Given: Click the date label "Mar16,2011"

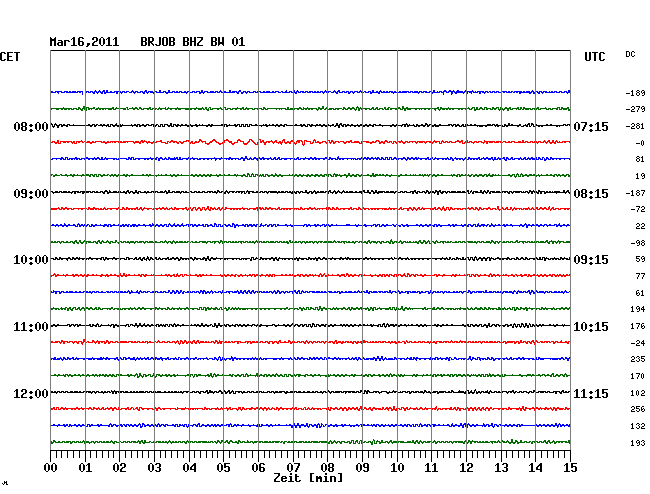Looking at the screenshot, I should pos(84,42).
